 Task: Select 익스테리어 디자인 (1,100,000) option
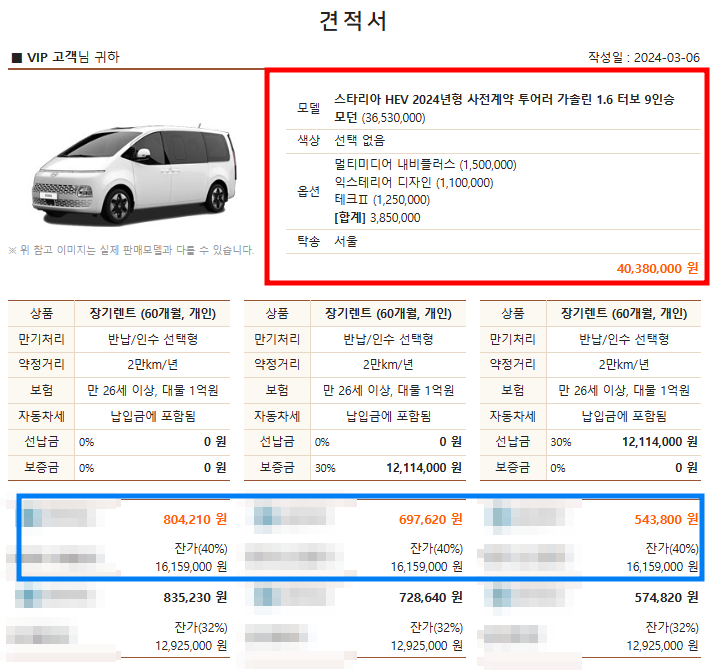[x=414, y=182]
